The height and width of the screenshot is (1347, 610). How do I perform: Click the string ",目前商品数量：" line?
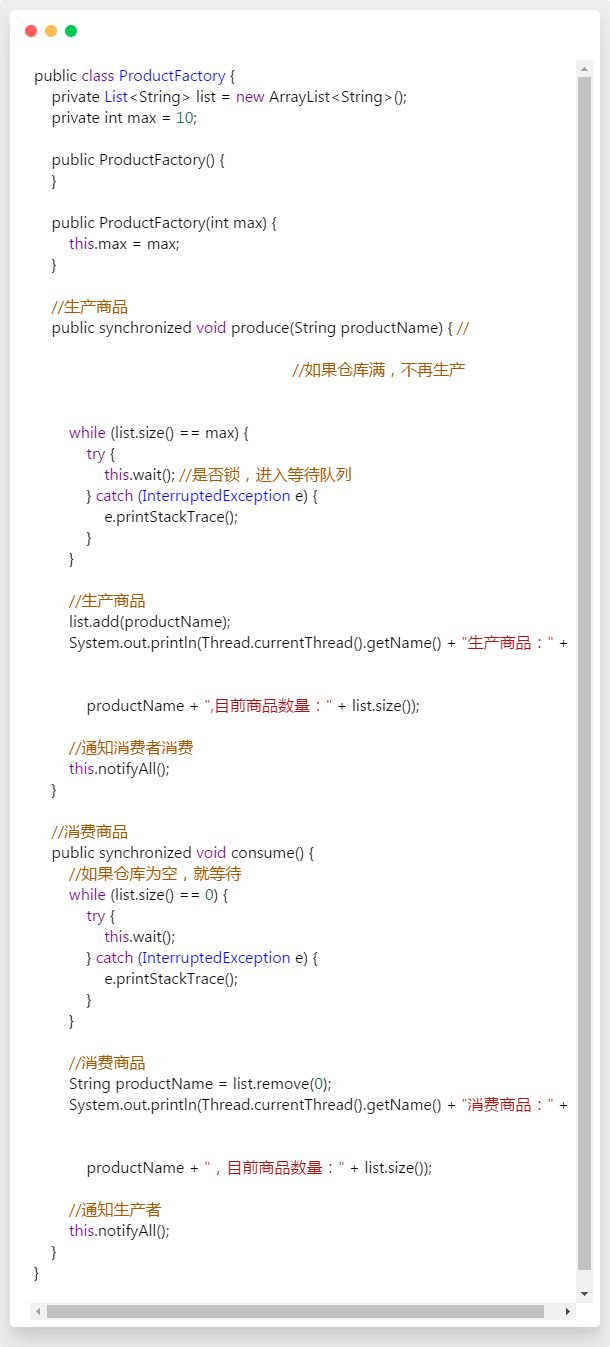point(253,706)
